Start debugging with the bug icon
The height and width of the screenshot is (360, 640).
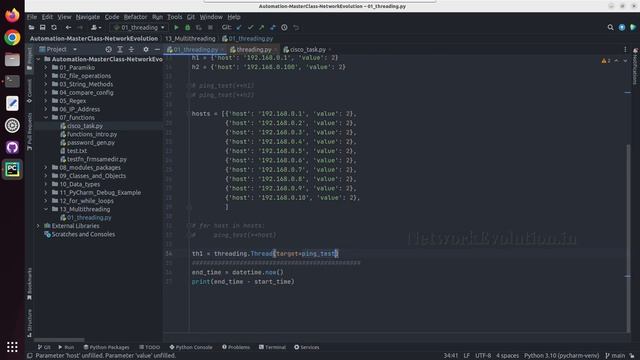188,27
